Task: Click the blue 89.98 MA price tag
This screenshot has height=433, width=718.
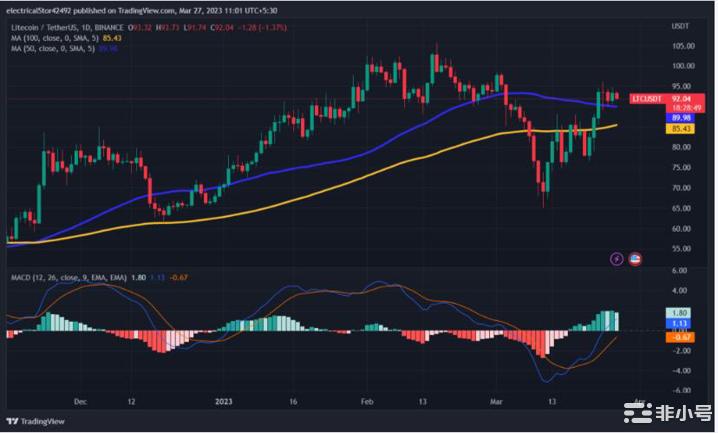Action: pyautogui.click(x=679, y=117)
